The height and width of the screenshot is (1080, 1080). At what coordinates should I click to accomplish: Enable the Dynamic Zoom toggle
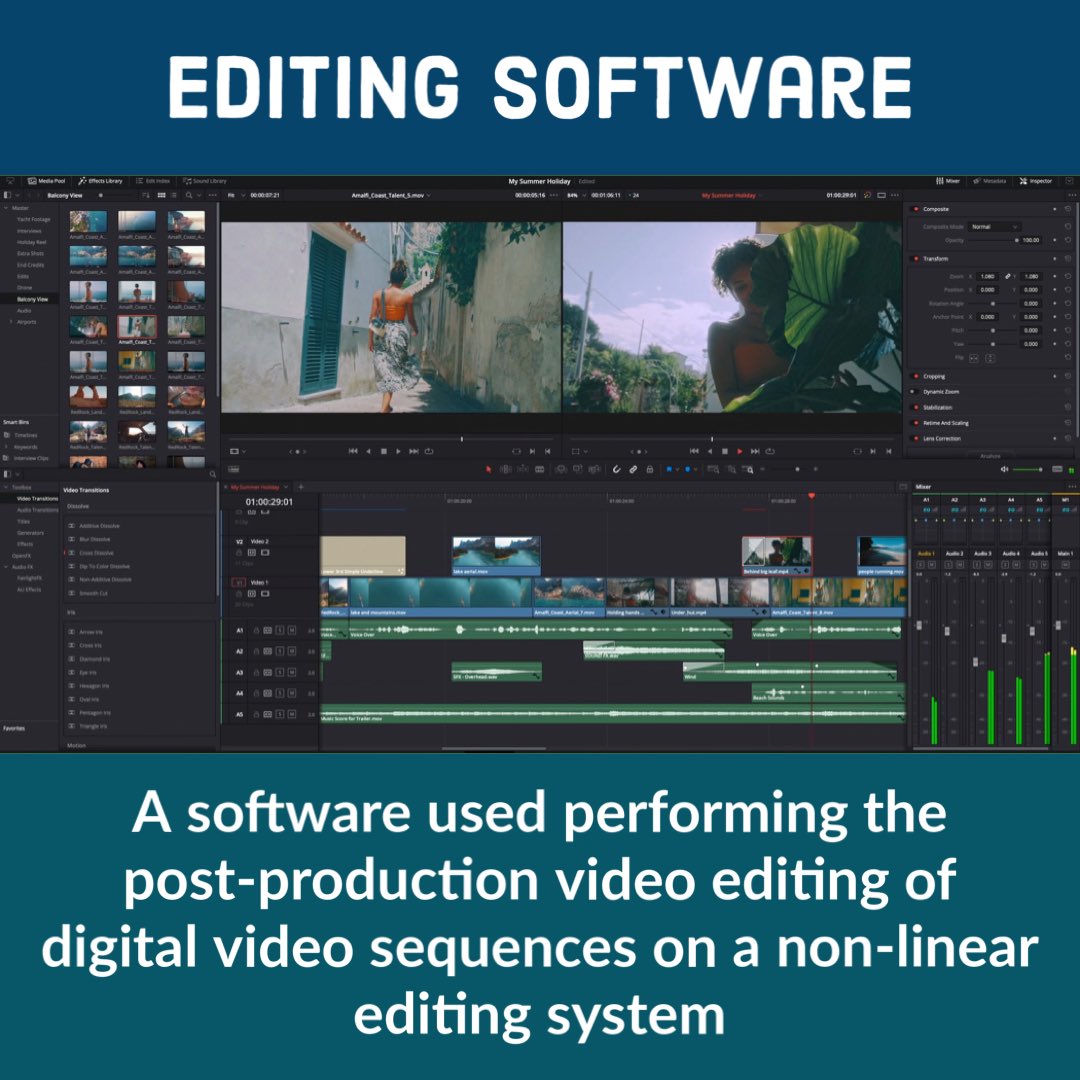(x=914, y=391)
